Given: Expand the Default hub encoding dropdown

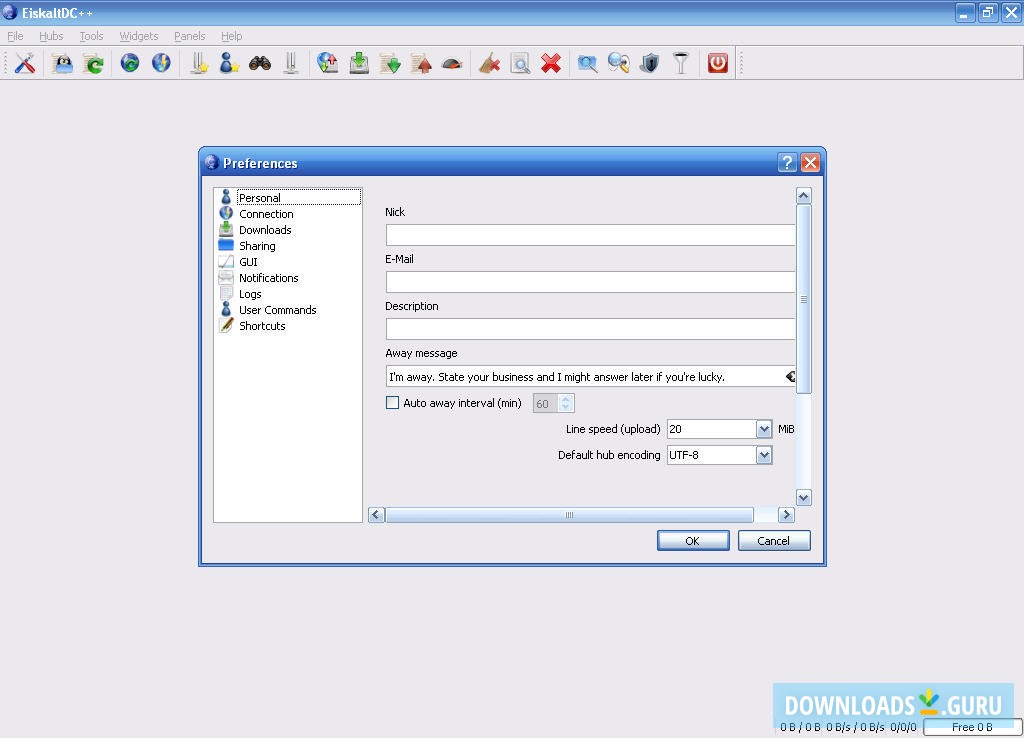Looking at the screenshot, I should 764,455.
